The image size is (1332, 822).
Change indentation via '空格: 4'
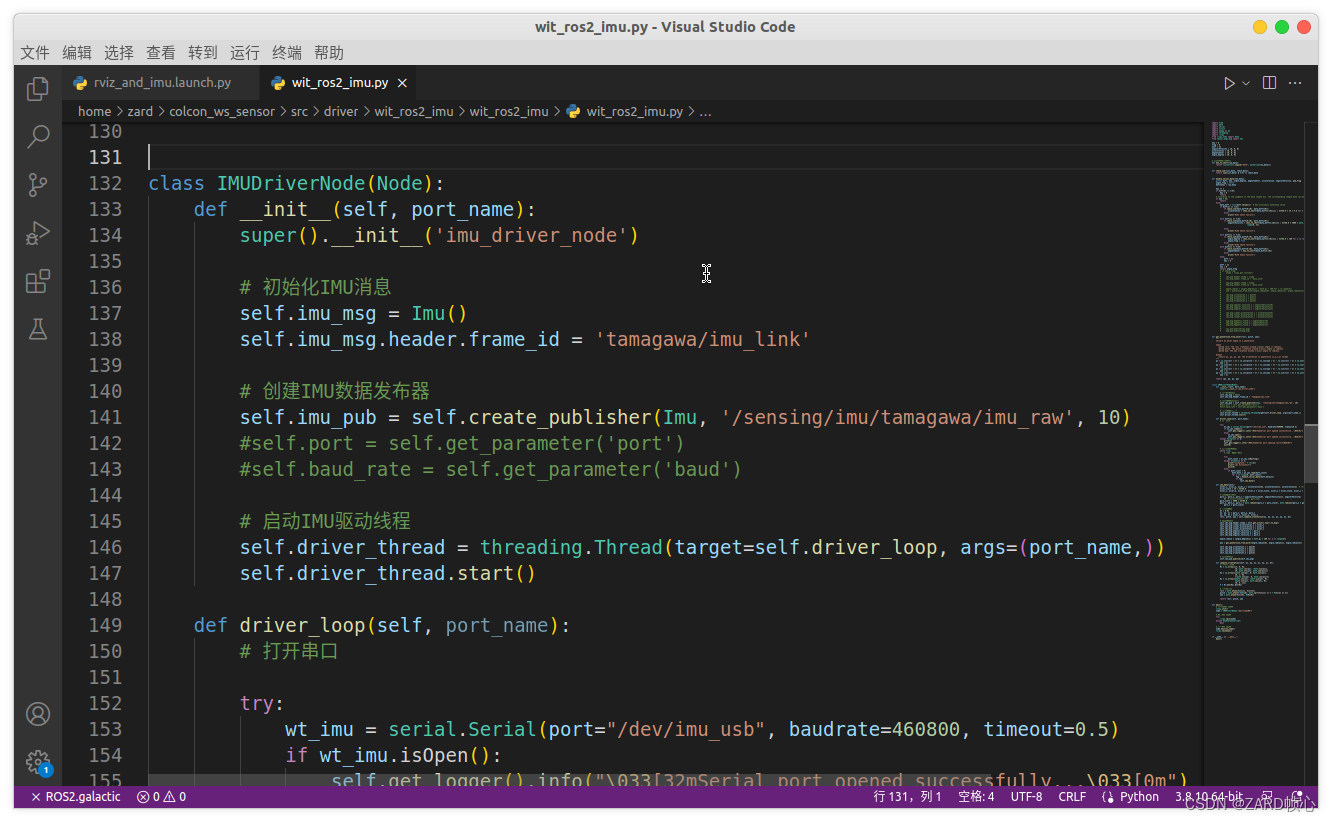[x=976, y=797]
